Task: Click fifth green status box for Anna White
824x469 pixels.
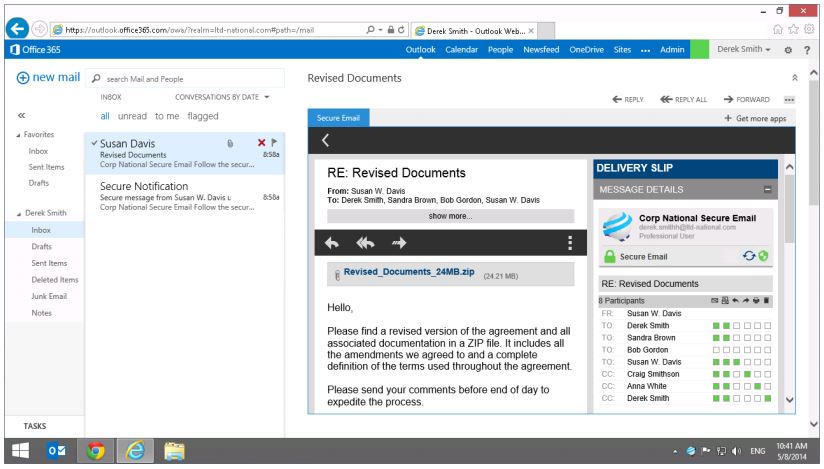Action: tap(757, 386)
